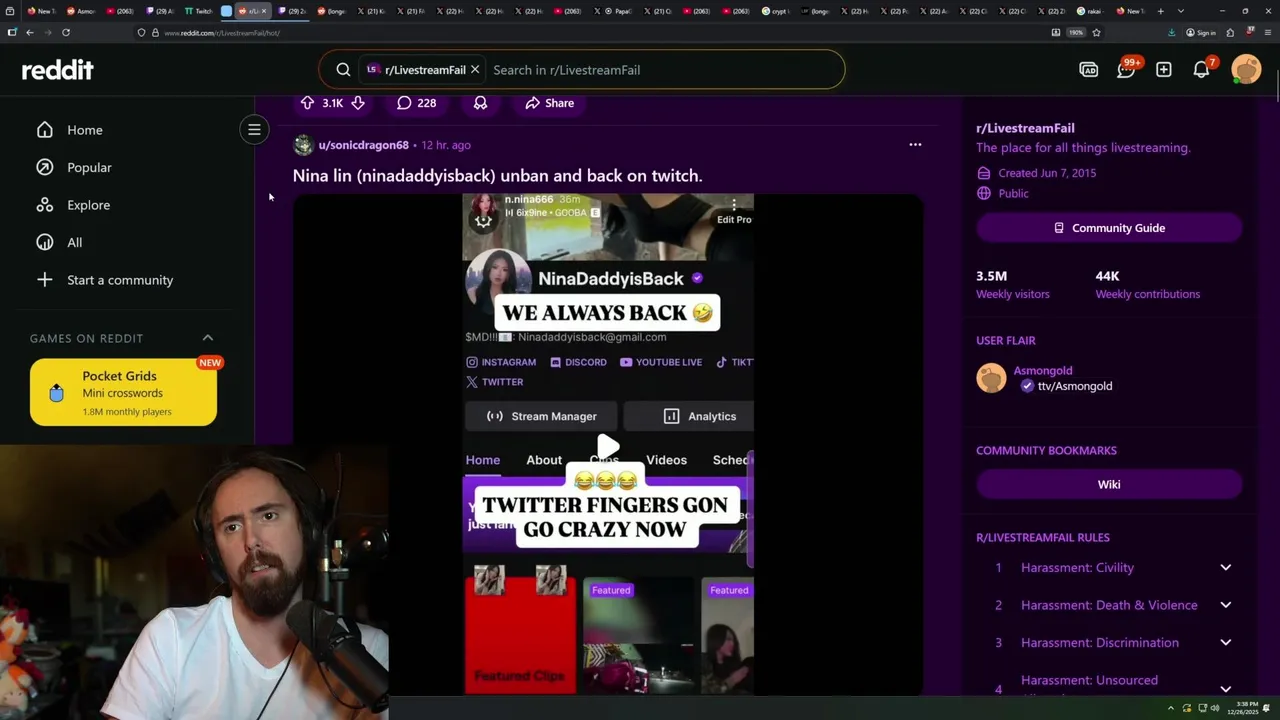Screen dimensions: 1280x720
Task: Open the picture-in-picture toolbar icon
Action: 1056,32
